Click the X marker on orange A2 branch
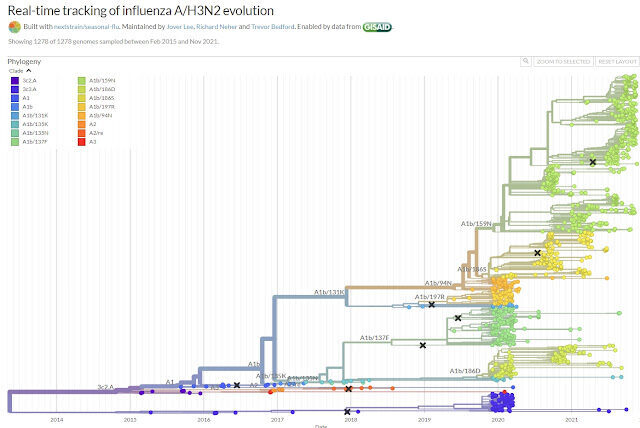Image resolution: width=640 pixels, height=428 pixels. pyautogui.click(x=348, y=389)
